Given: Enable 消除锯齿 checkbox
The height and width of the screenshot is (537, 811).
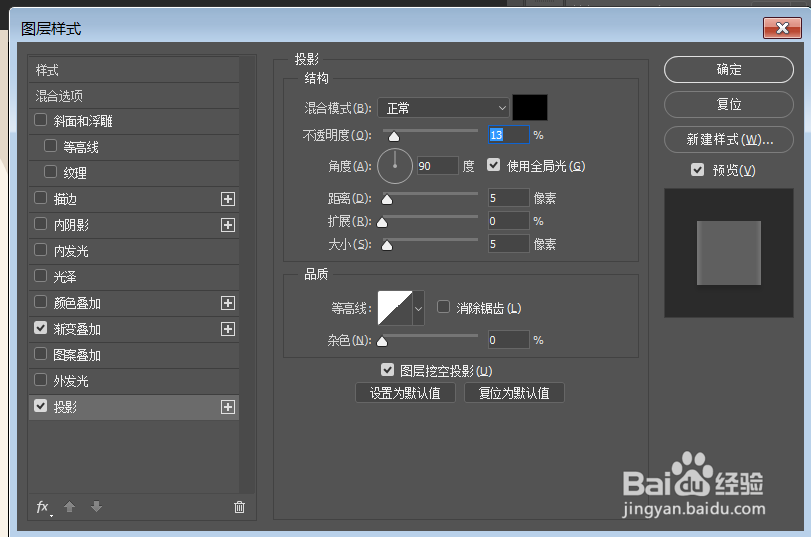Looking at the screenshot, I should 443,307.
